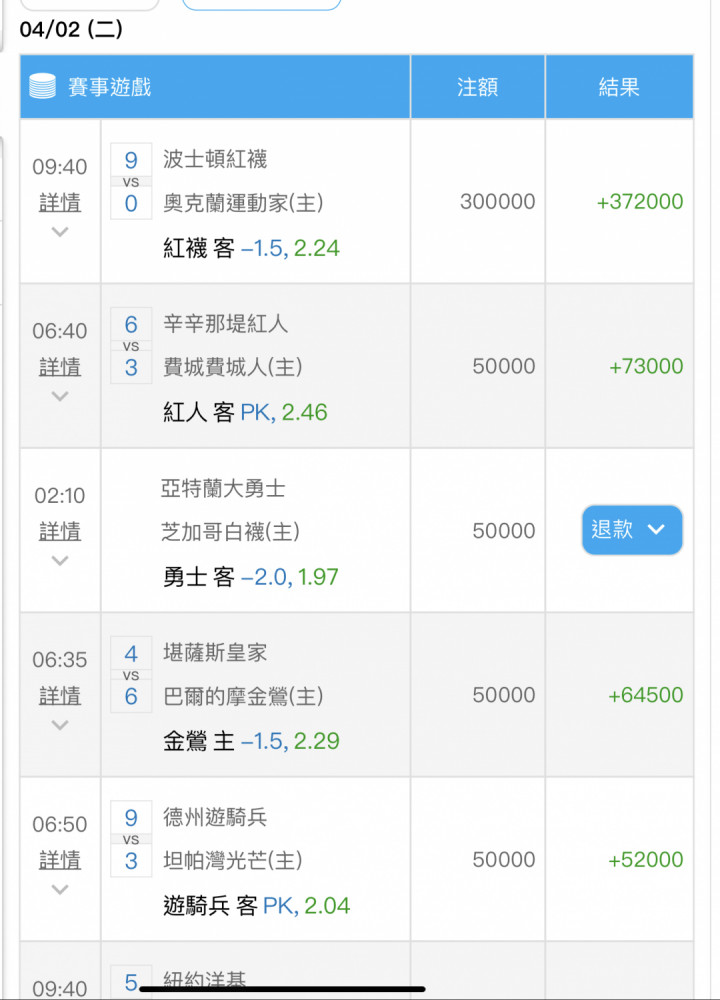Expand the chevron under the 06:40 紅人 row

coord(60,396)
